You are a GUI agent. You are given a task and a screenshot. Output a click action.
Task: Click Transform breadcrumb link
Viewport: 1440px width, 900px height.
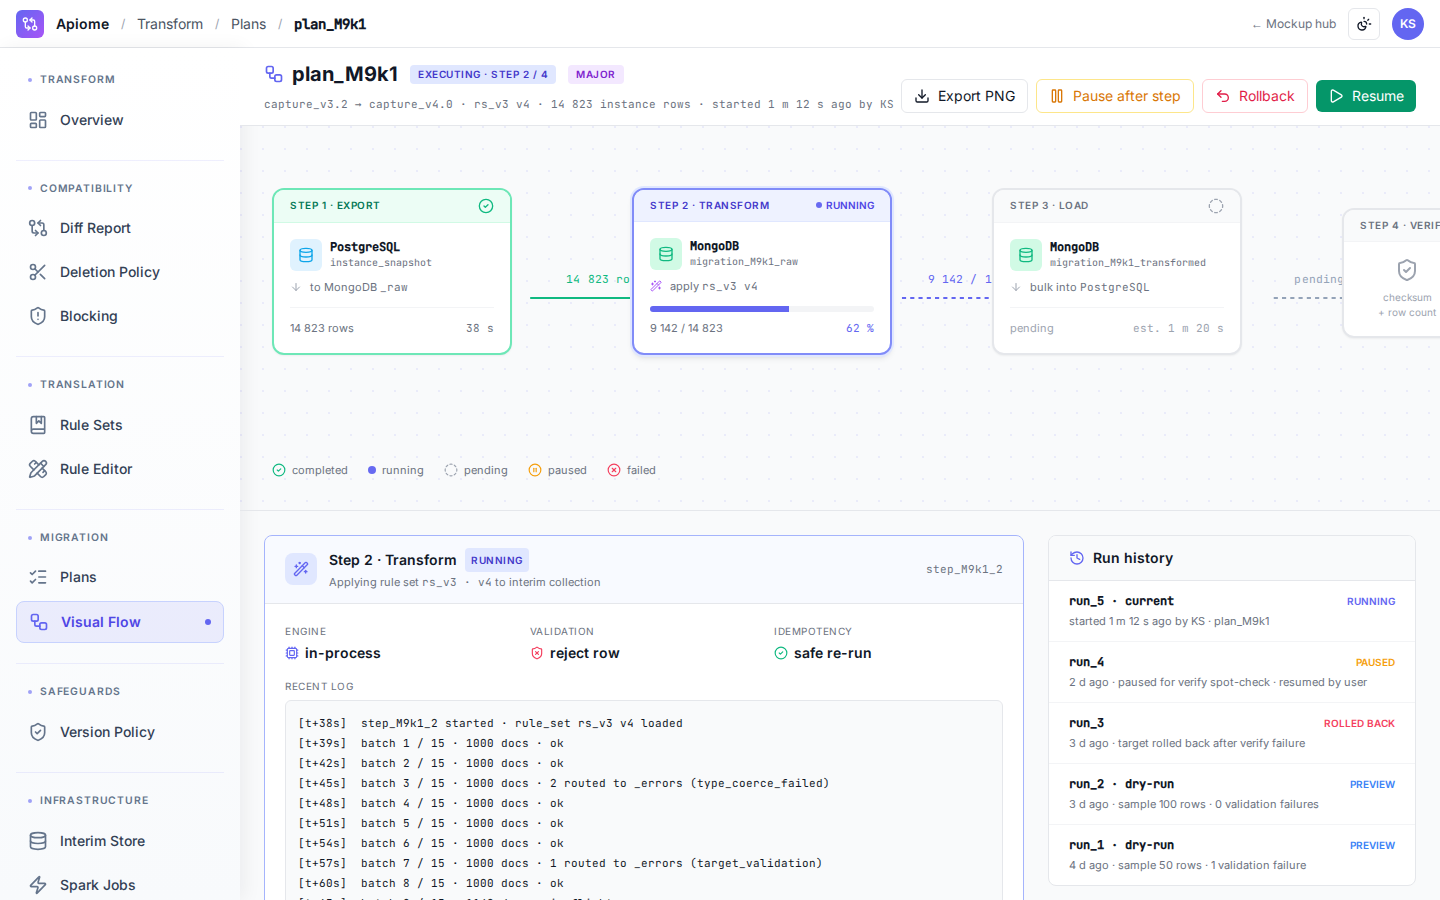(x=170, y=24)
